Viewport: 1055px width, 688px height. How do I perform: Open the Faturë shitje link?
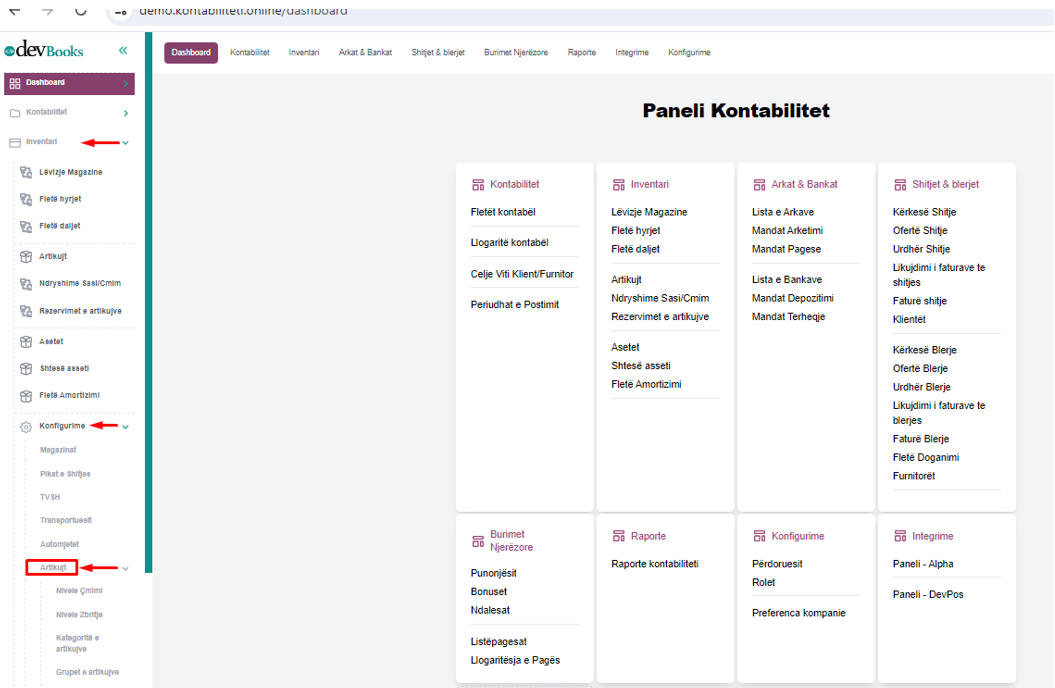click(919, 301)
